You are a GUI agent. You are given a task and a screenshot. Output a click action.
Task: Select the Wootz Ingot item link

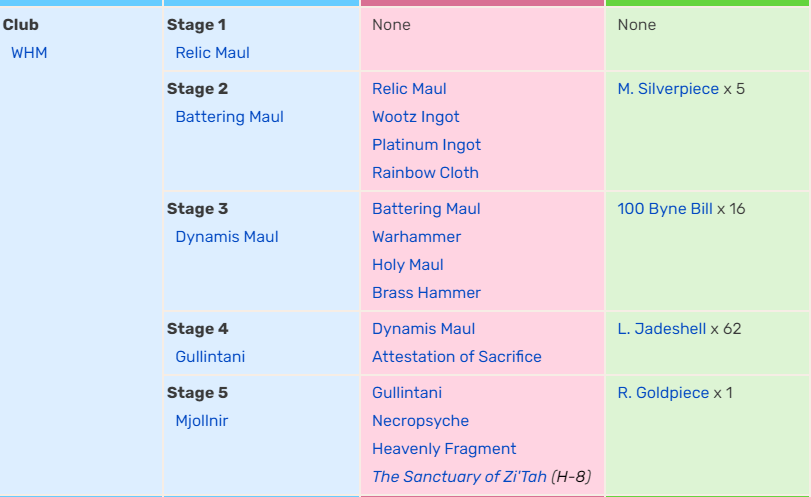pyautogui.click(x=415, y=117)
